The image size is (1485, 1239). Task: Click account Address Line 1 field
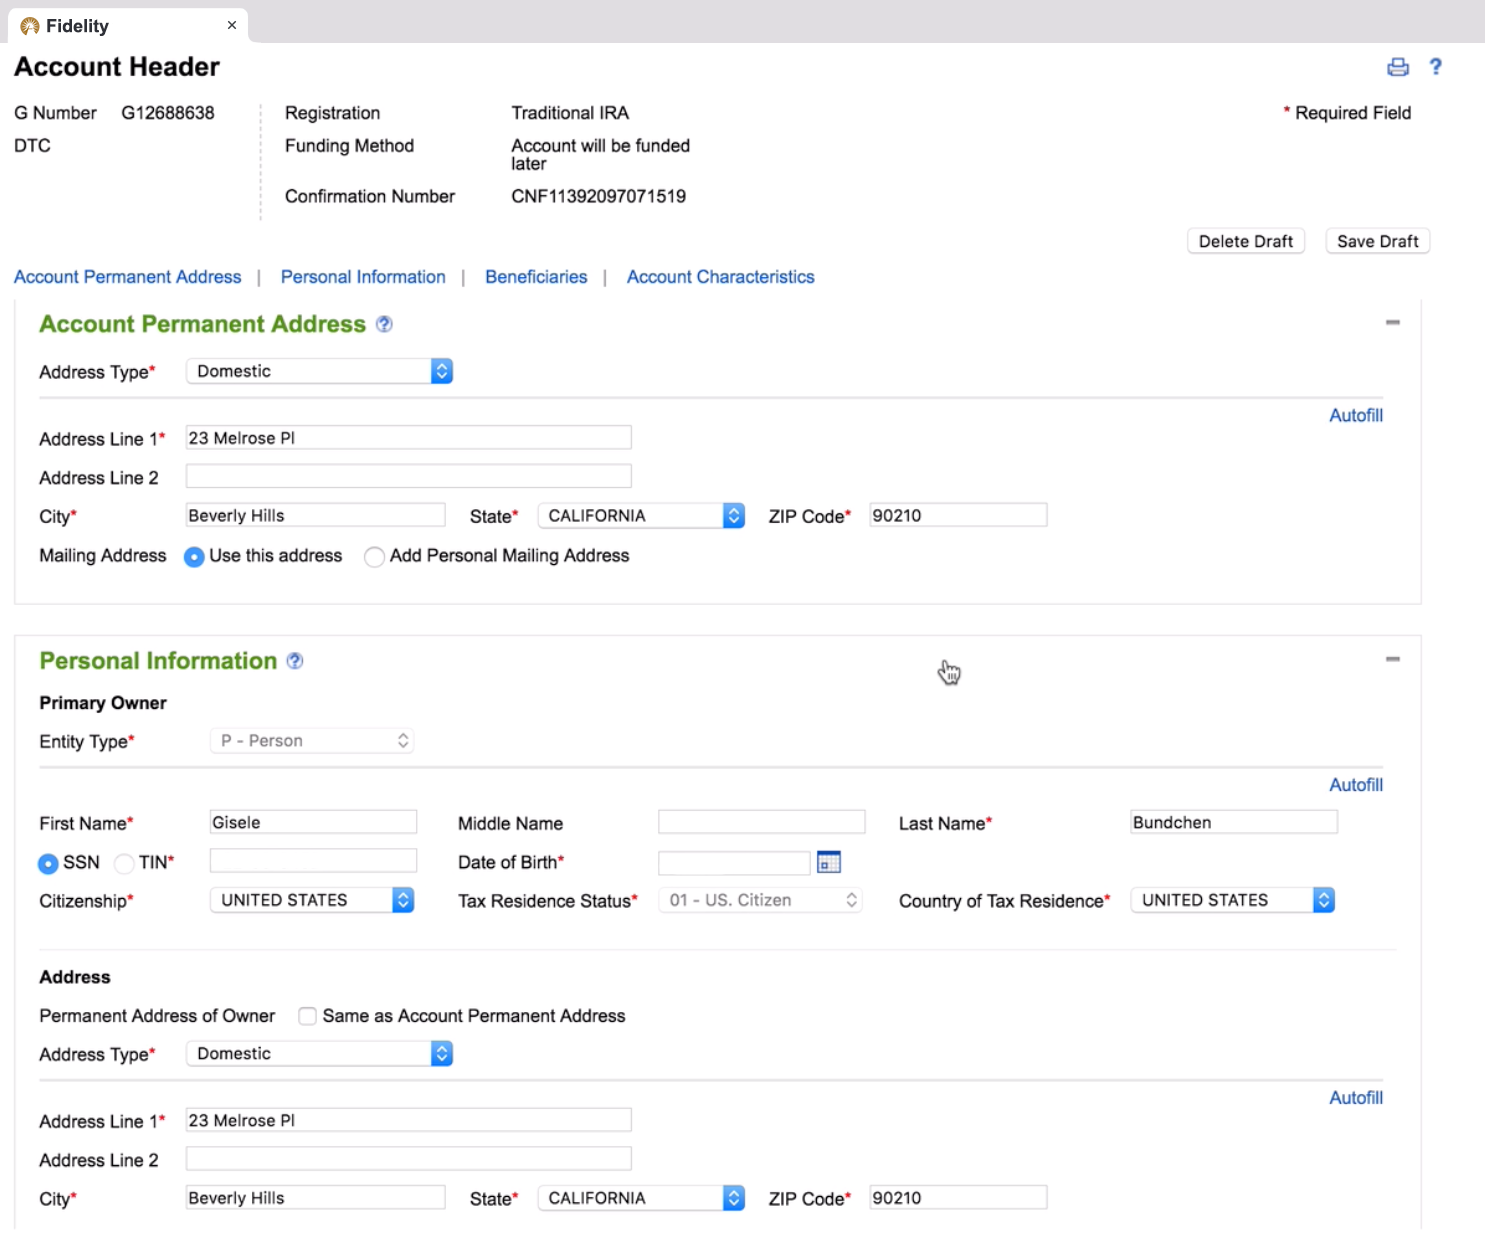(409, 438)
